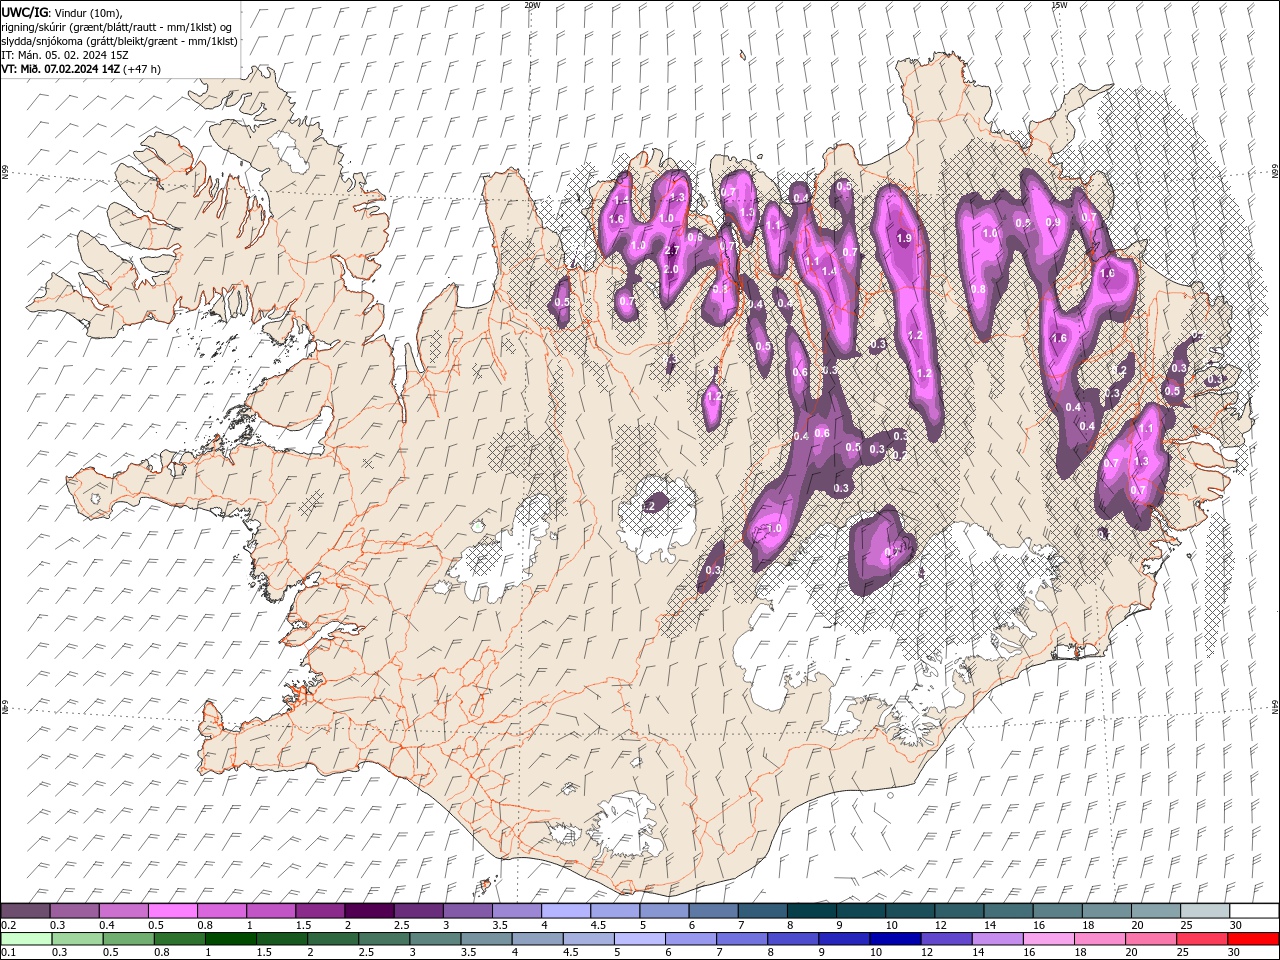Click the 25 label under upper legend row
Image resolution: width=1280 pixels, height=960 pixels.
point(1185,925)
